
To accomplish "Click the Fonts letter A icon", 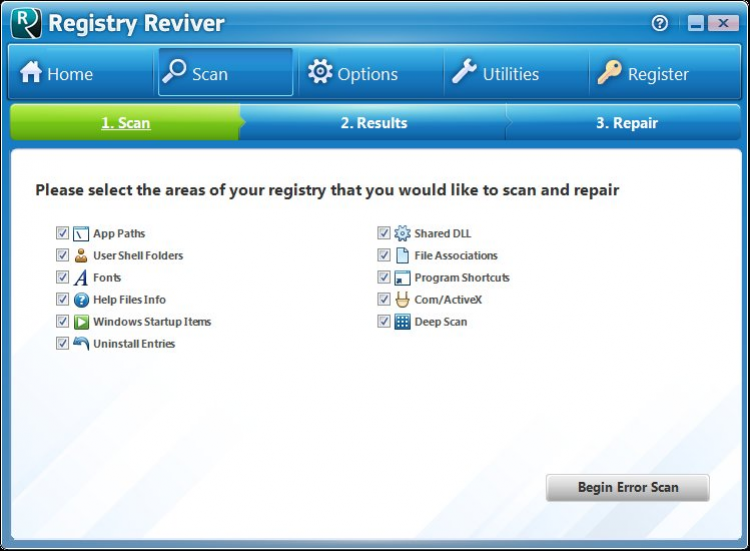I will (x=81, y=277).
